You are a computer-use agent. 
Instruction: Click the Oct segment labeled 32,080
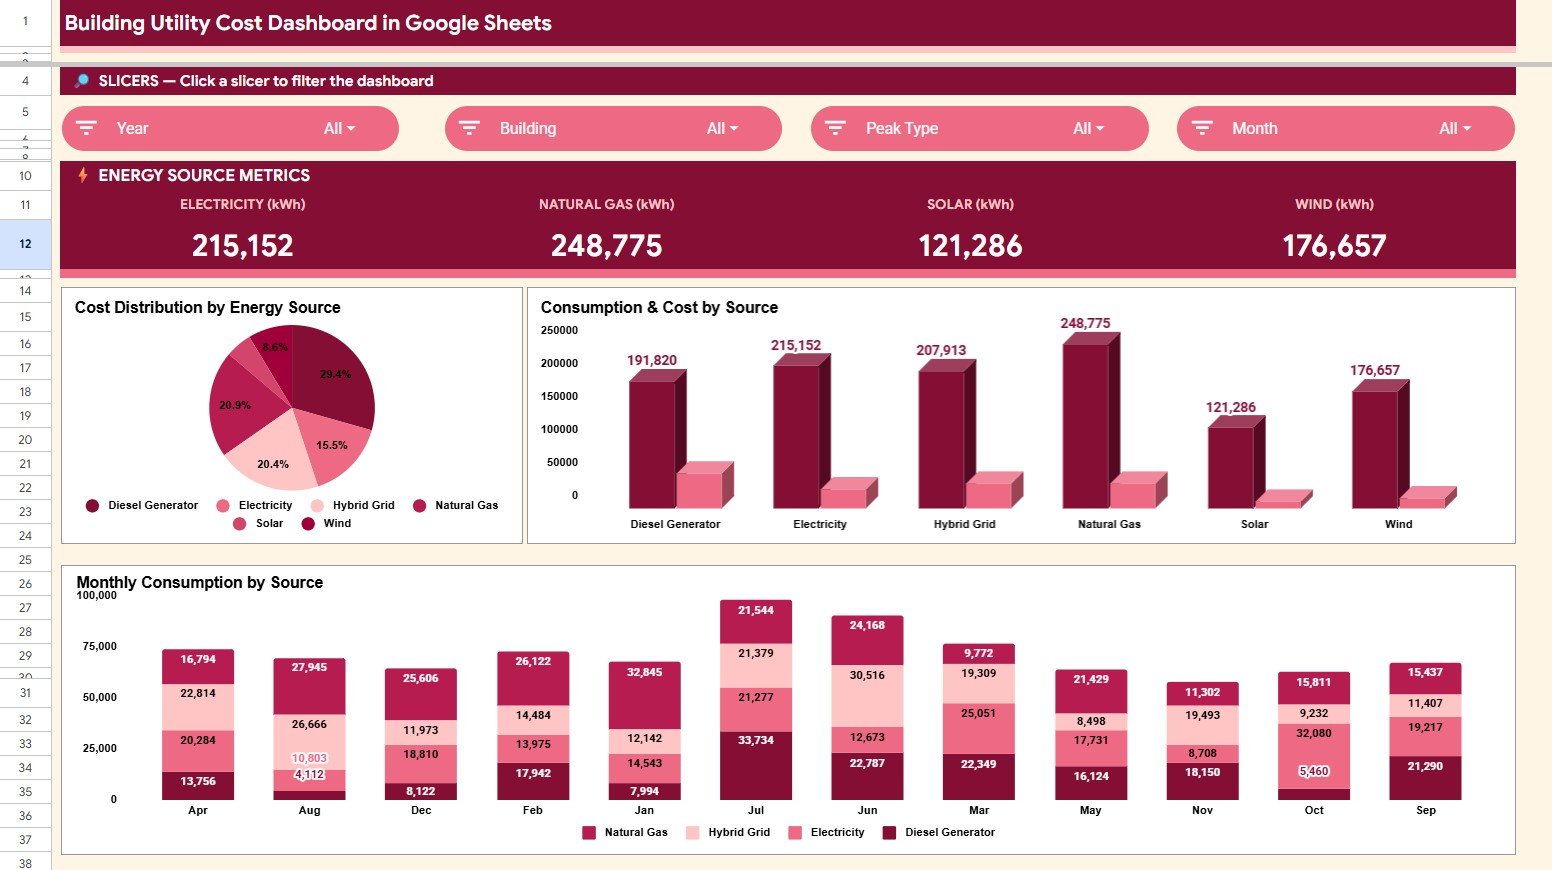point(1314,756)
